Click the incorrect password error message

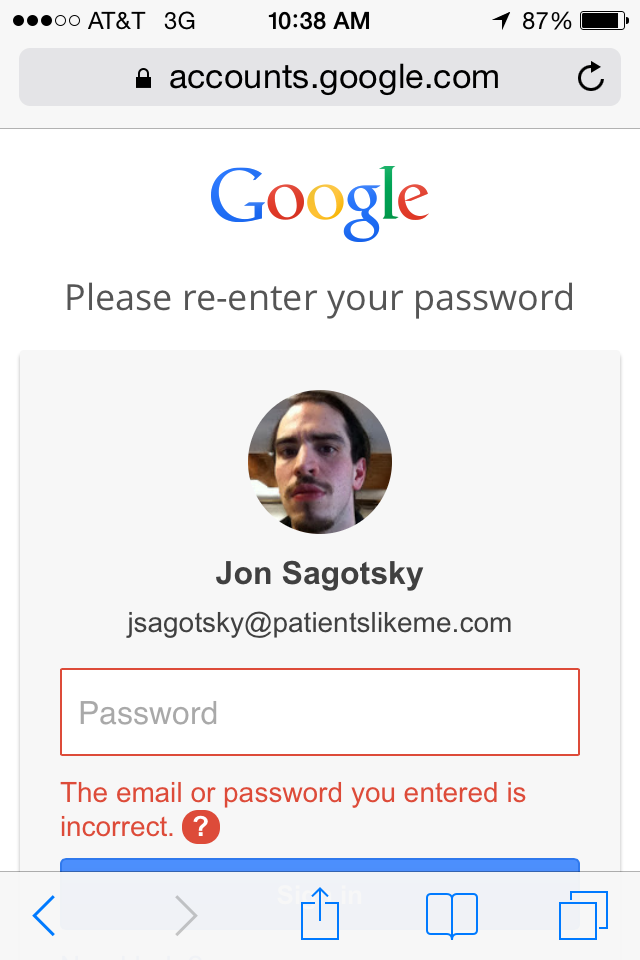coord(292,794)
